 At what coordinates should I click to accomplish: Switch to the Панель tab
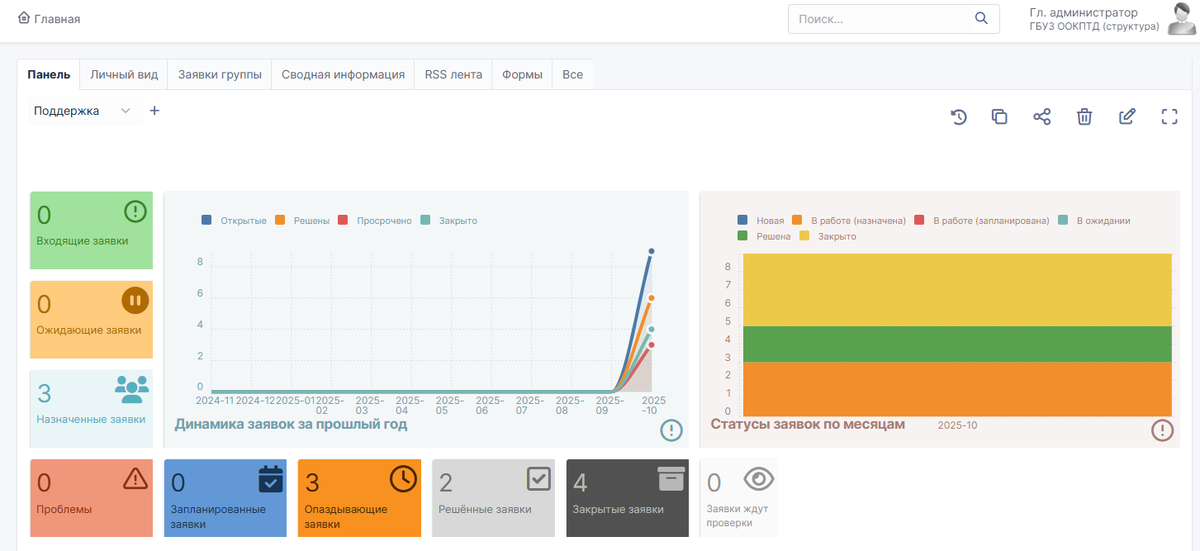pyautogui.click(x=49, y=74)
